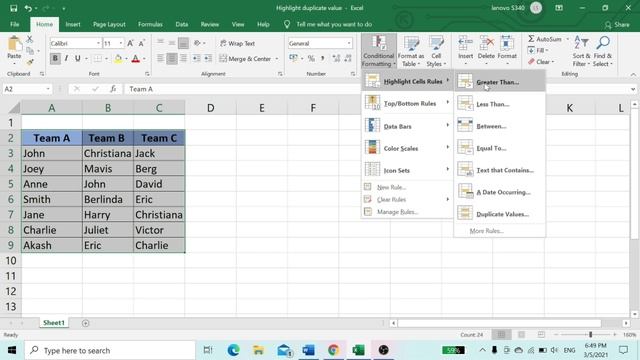This screenshot has height=360, width=640.
Task: Expand Top/Bottom Rules submenu
Action: click(407, 103)
